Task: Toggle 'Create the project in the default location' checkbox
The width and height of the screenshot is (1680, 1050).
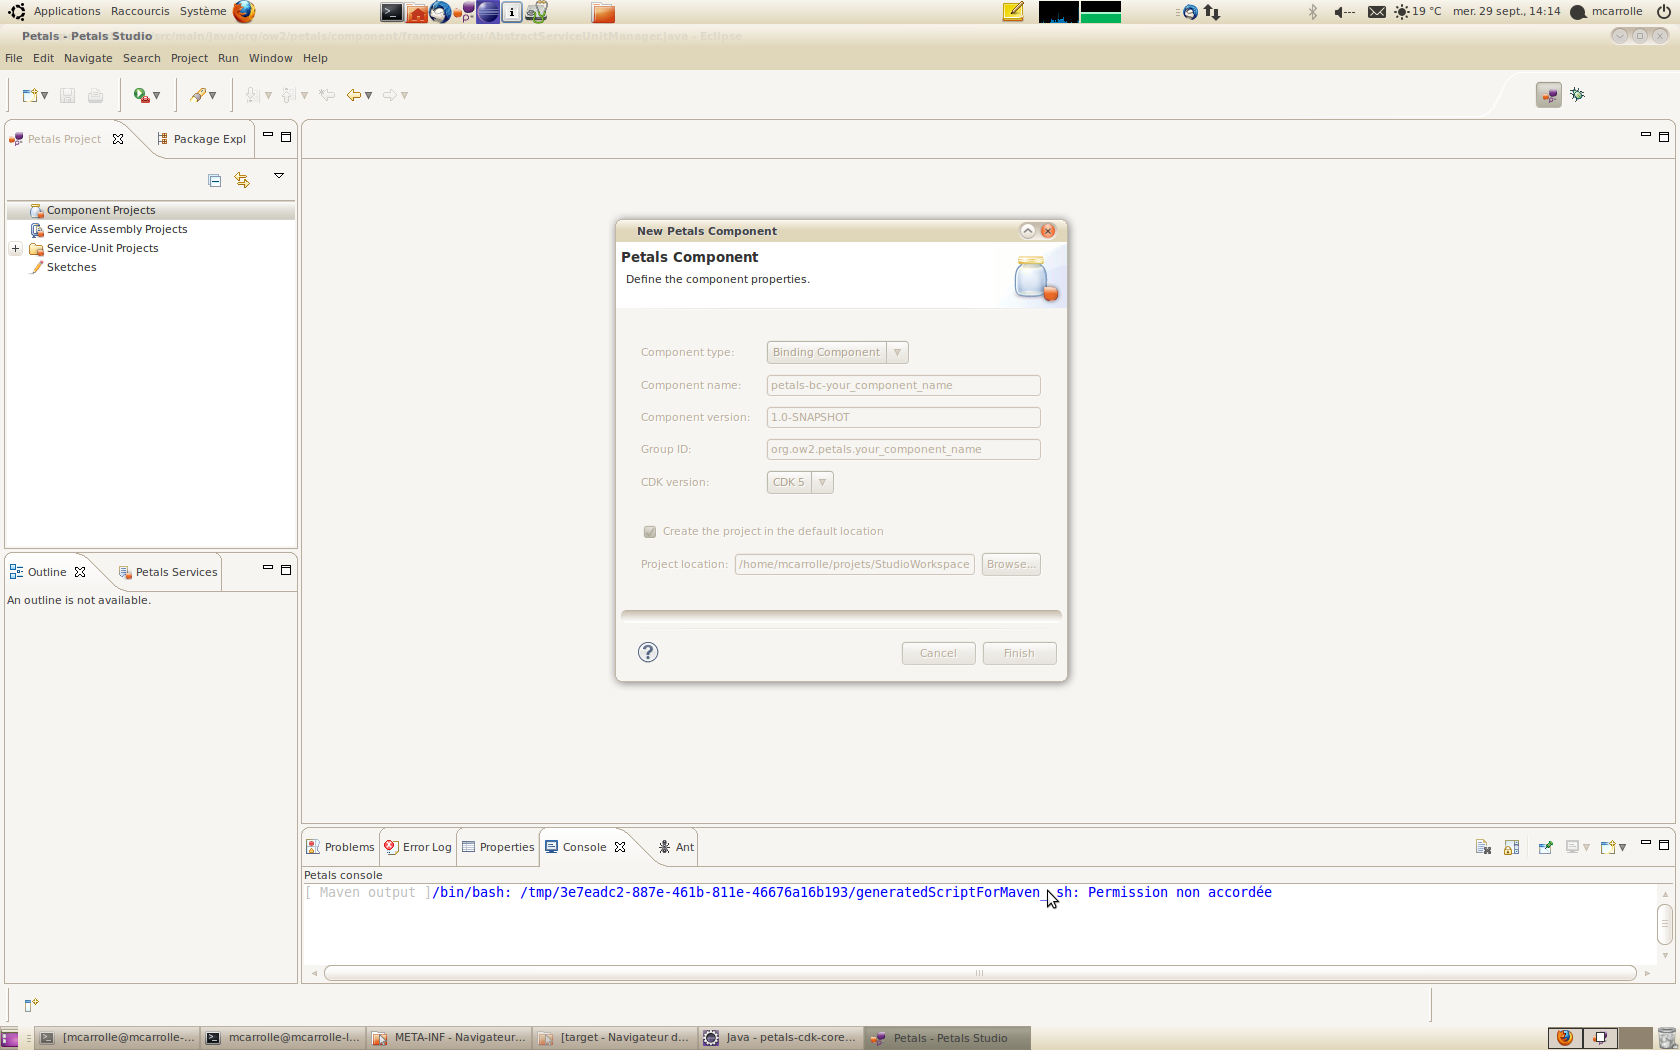Action: tap(650, 532)
